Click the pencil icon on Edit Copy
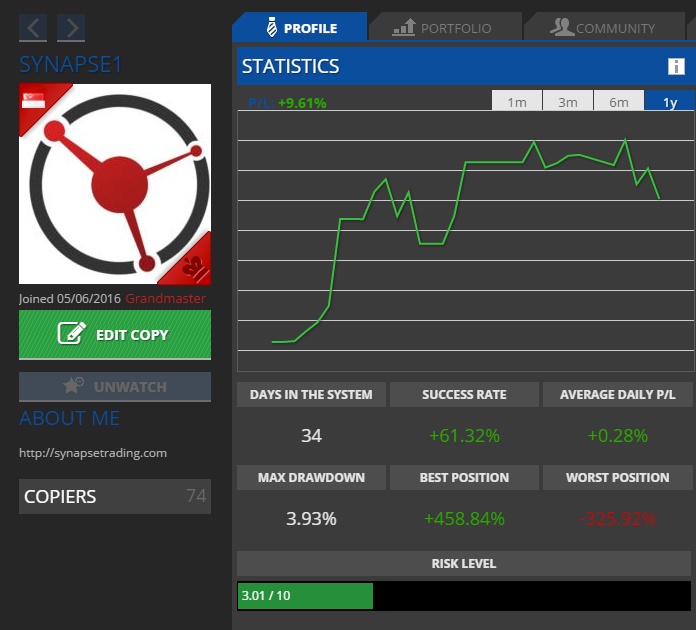This screenshot has width=696, height=630. (x=72, y=334)
